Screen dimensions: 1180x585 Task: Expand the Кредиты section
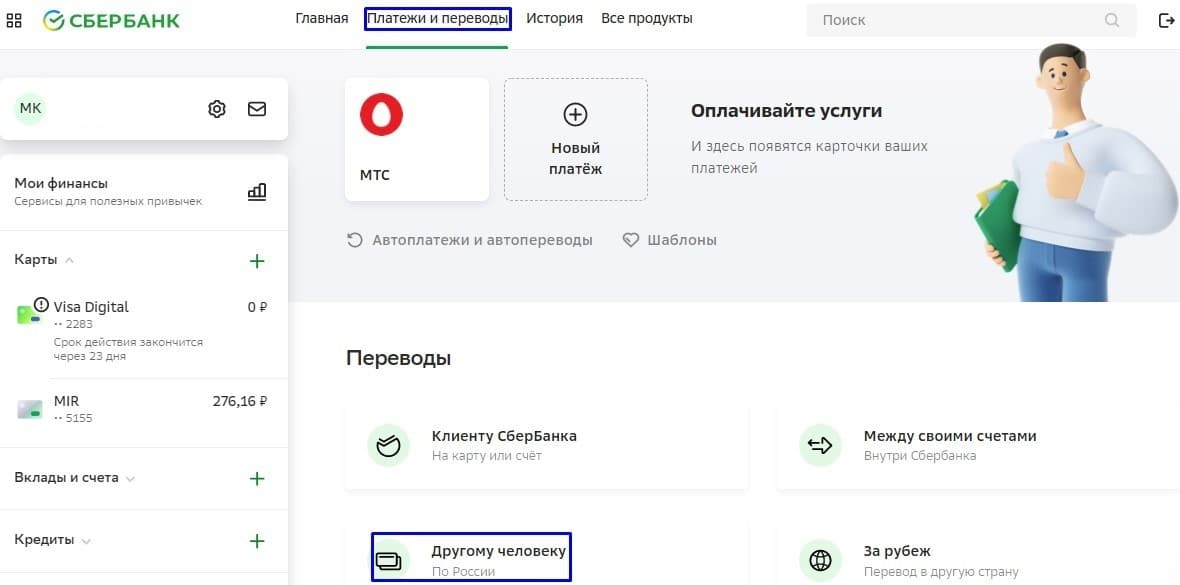point(86,541)
